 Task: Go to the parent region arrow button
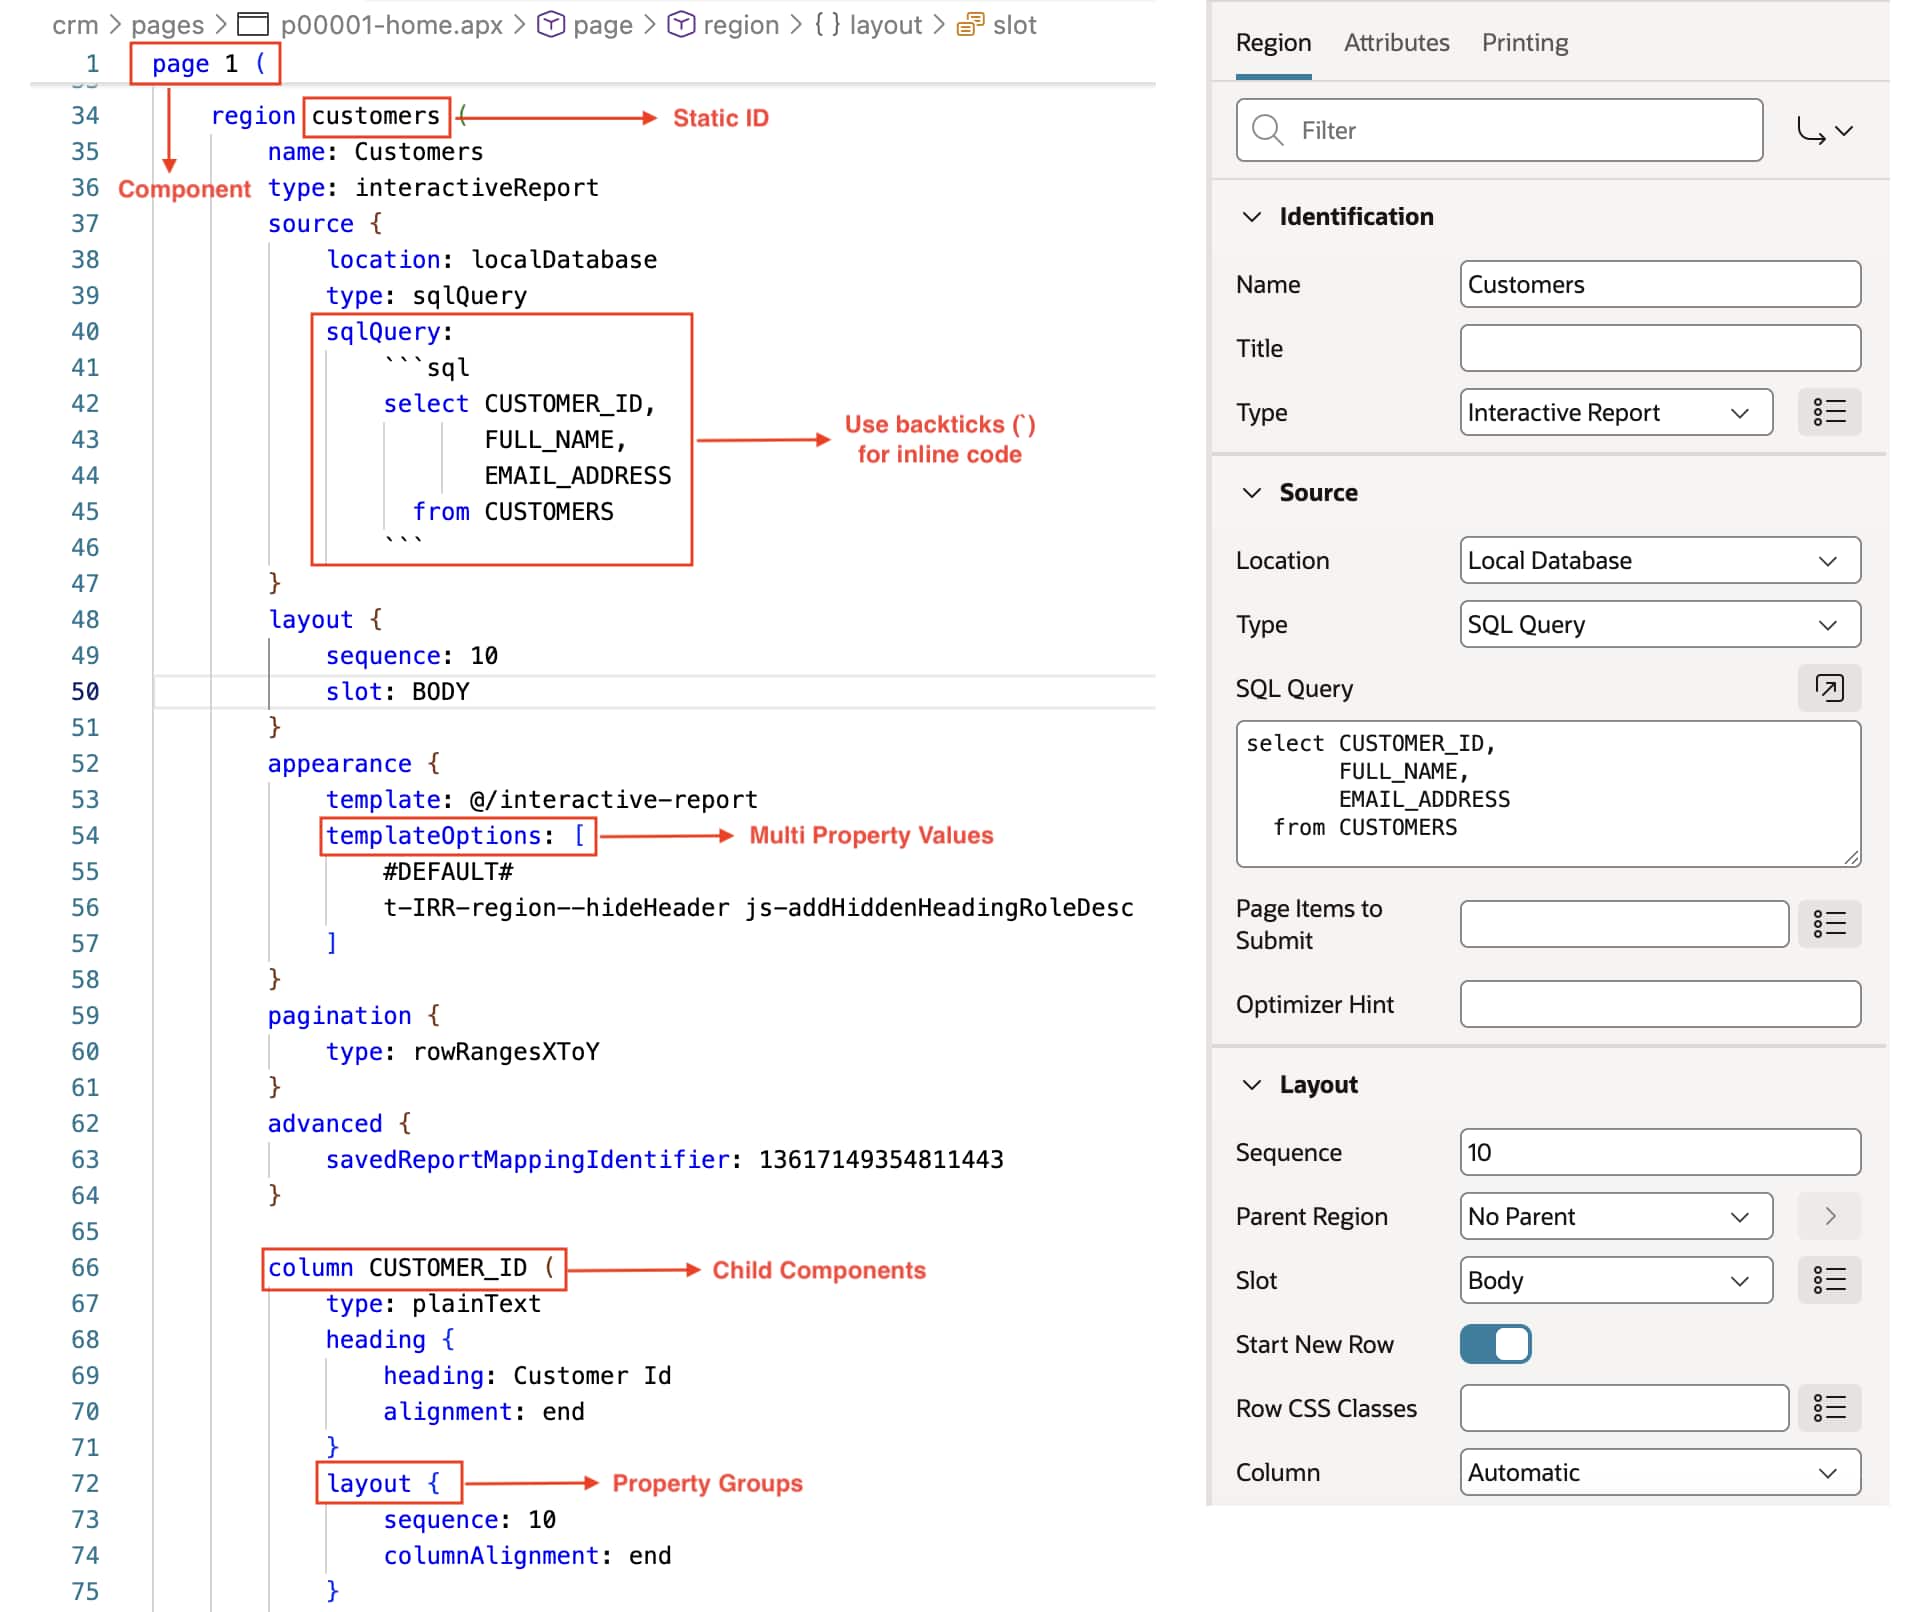[x=1829, y=1216]
